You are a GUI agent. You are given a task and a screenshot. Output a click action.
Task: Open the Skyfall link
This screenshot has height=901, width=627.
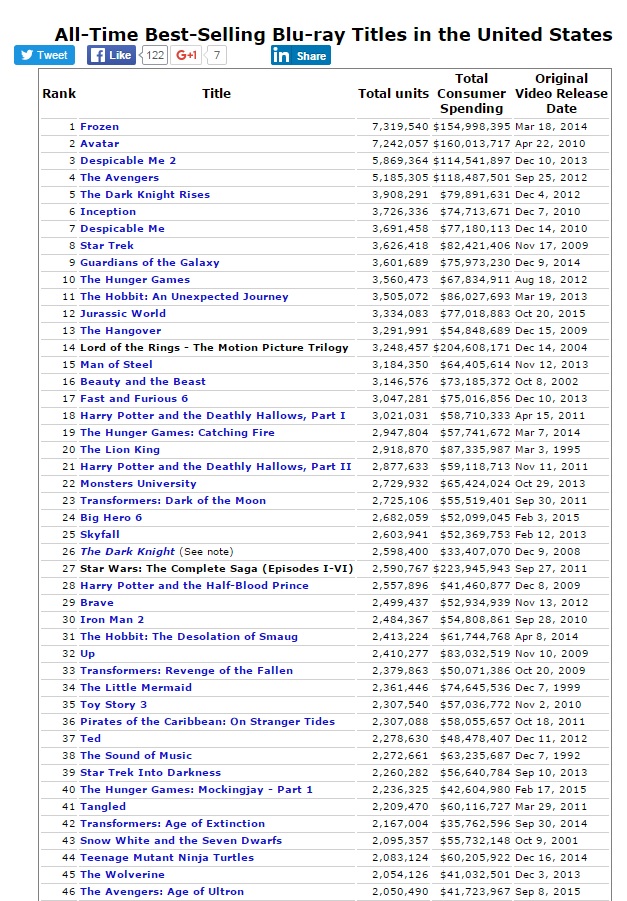[x=100, y=534]
